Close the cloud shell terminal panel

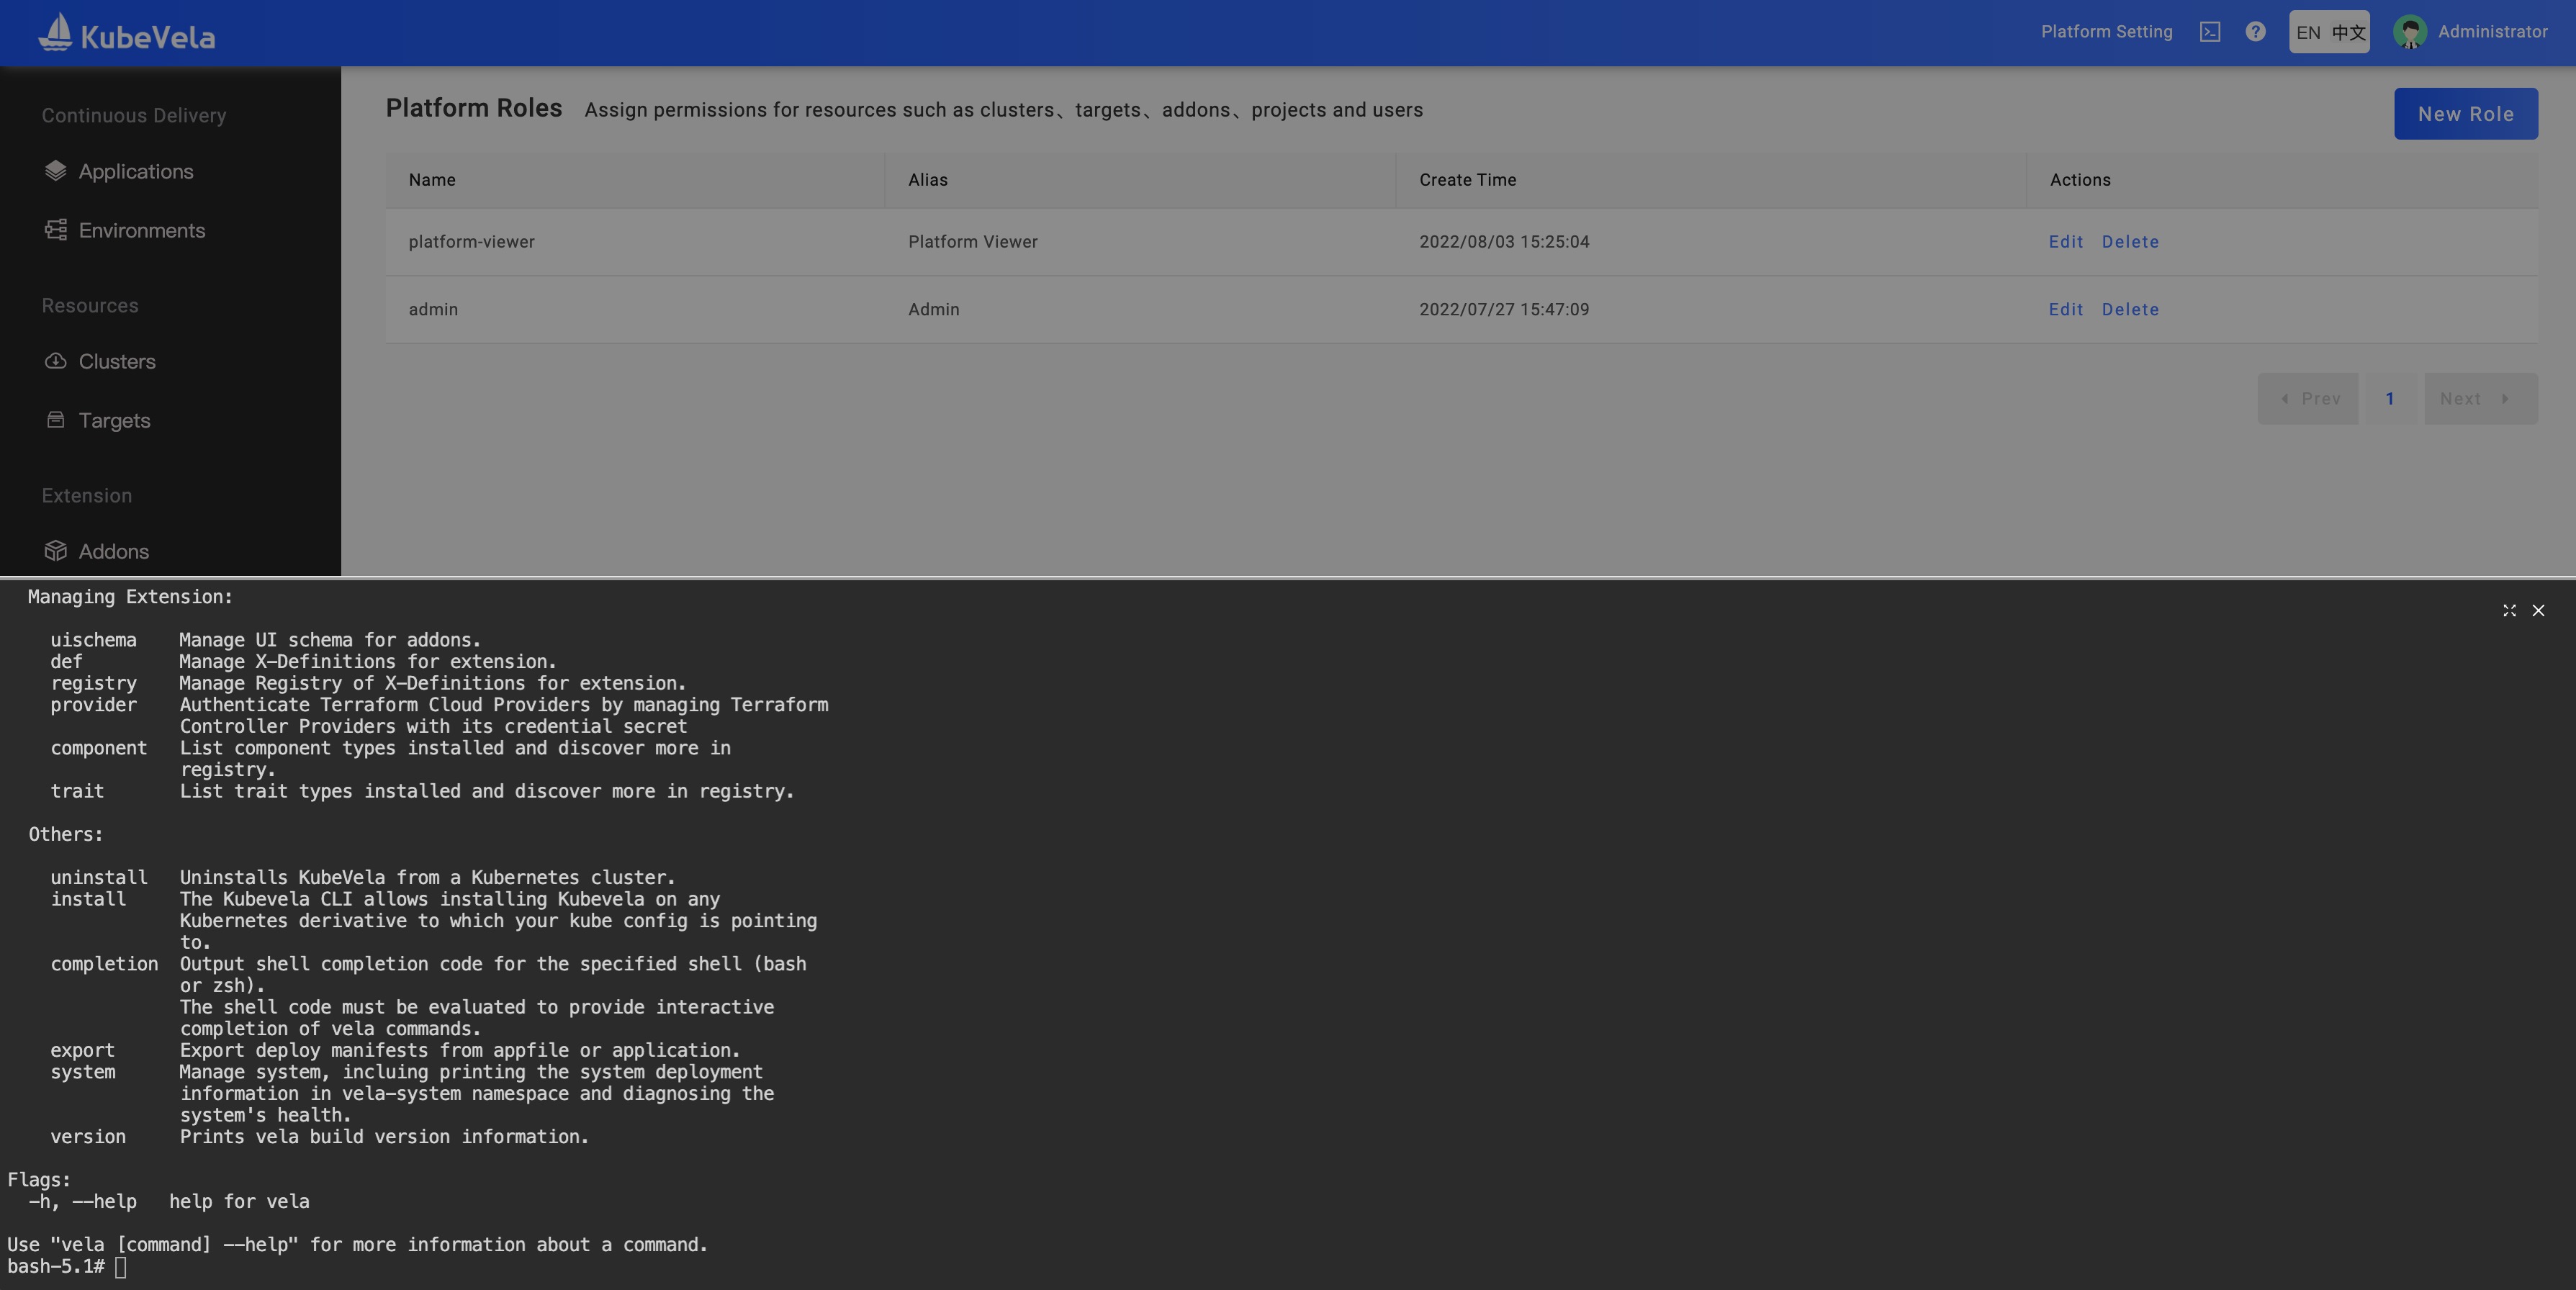(2538, 610)
